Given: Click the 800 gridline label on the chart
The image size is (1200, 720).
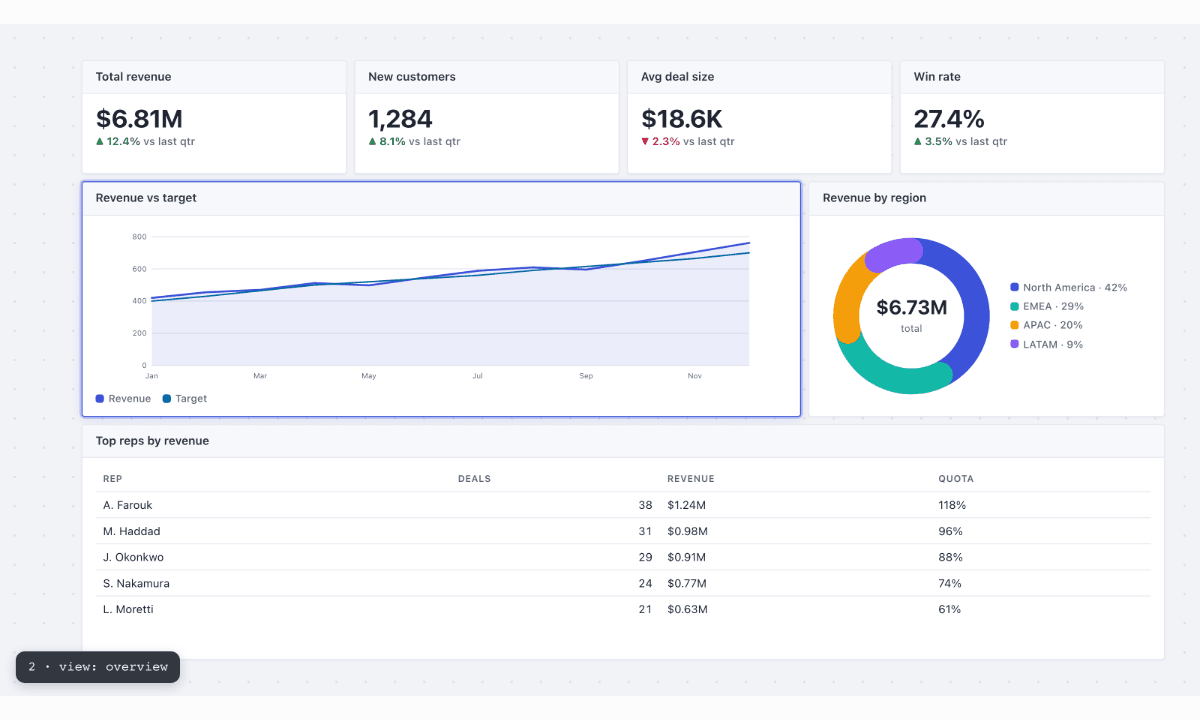Looking at the screenshot, I should coord(139,237).
